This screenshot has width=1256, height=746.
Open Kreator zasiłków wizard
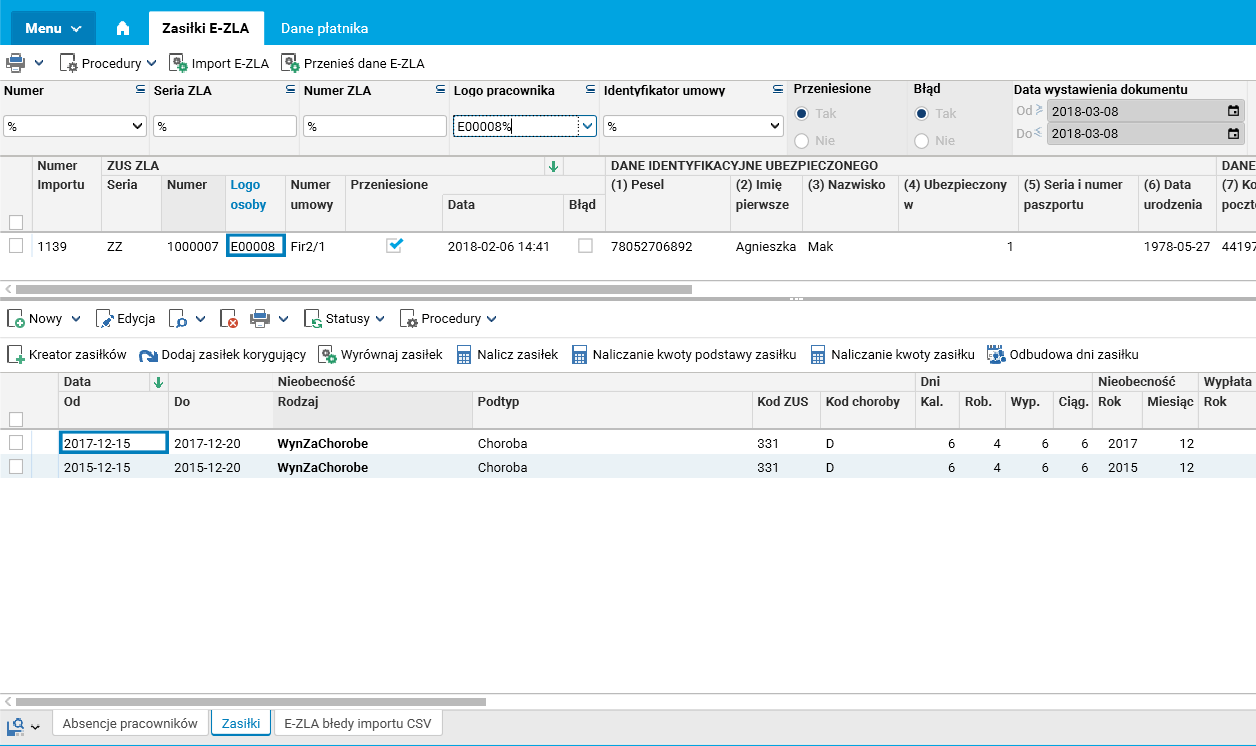67,354
